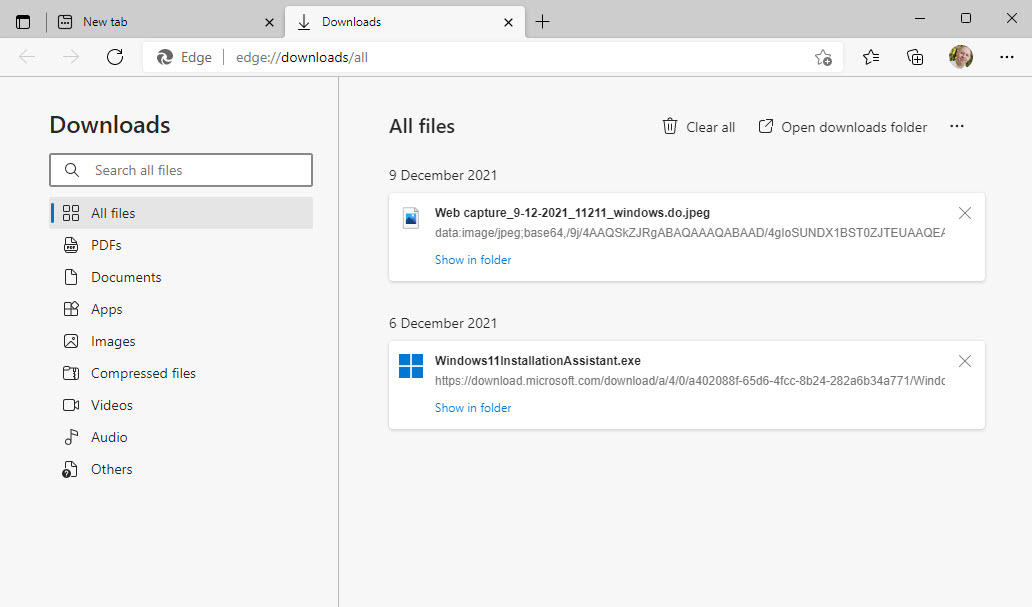Open the Collections icon

(915, 57)
